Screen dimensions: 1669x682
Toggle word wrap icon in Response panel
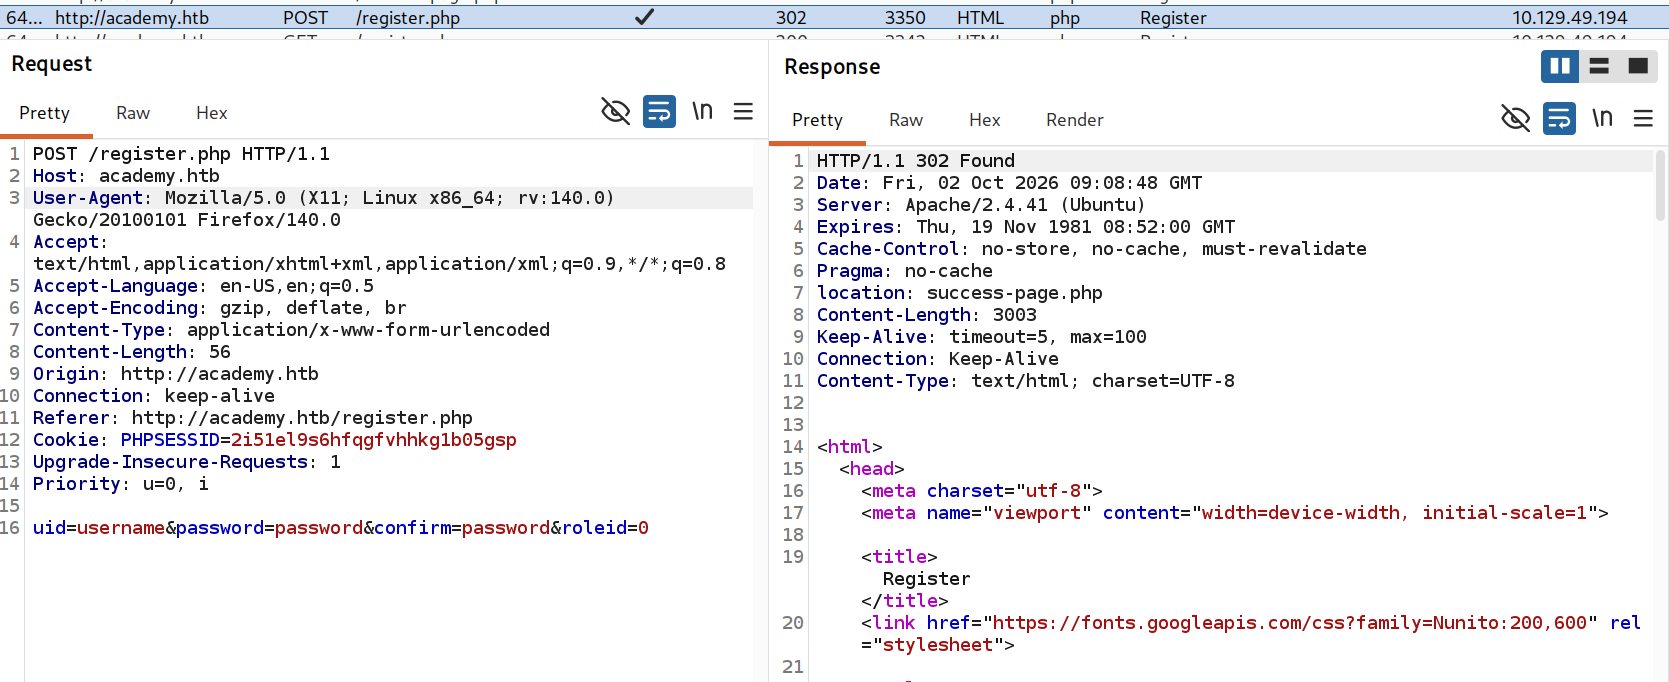1560,118
